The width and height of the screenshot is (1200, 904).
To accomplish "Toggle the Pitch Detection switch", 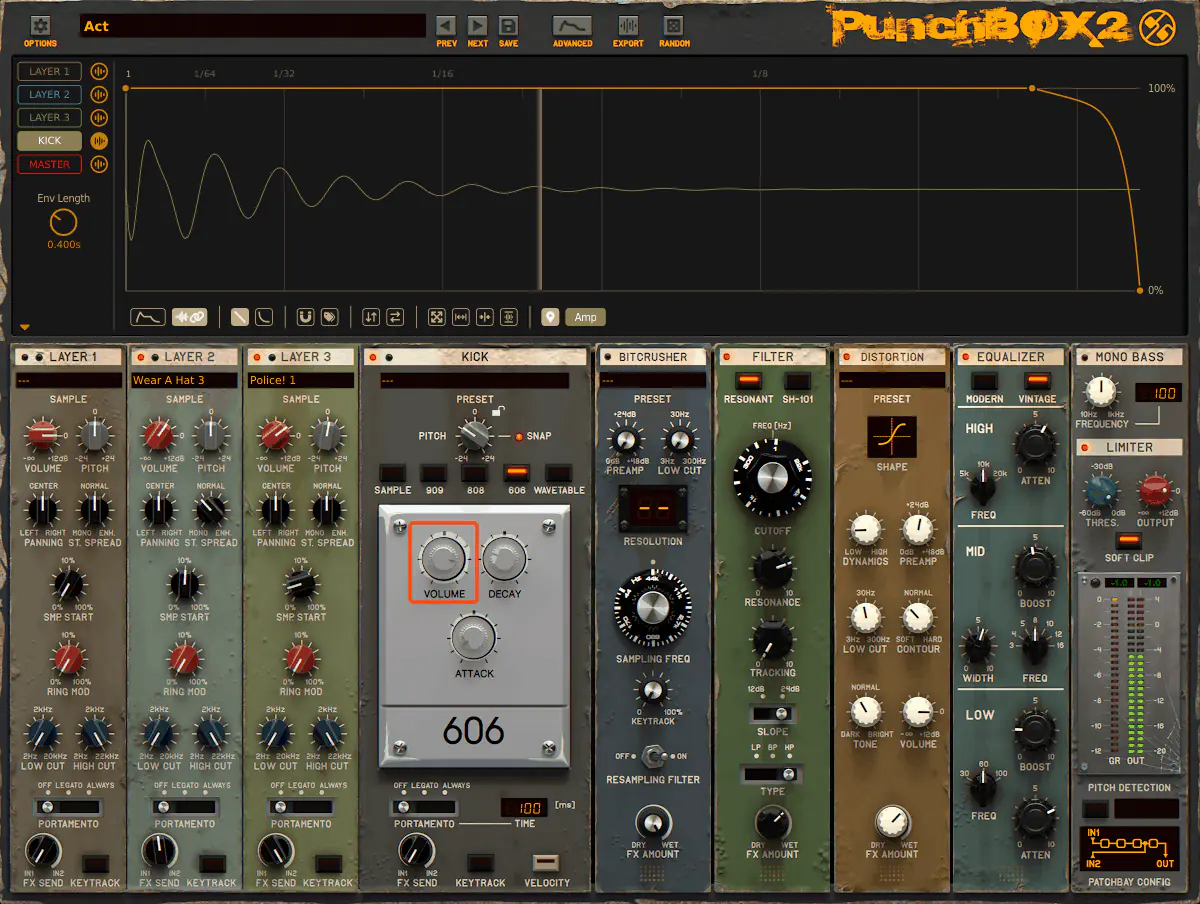I will tap(1097, 808).
